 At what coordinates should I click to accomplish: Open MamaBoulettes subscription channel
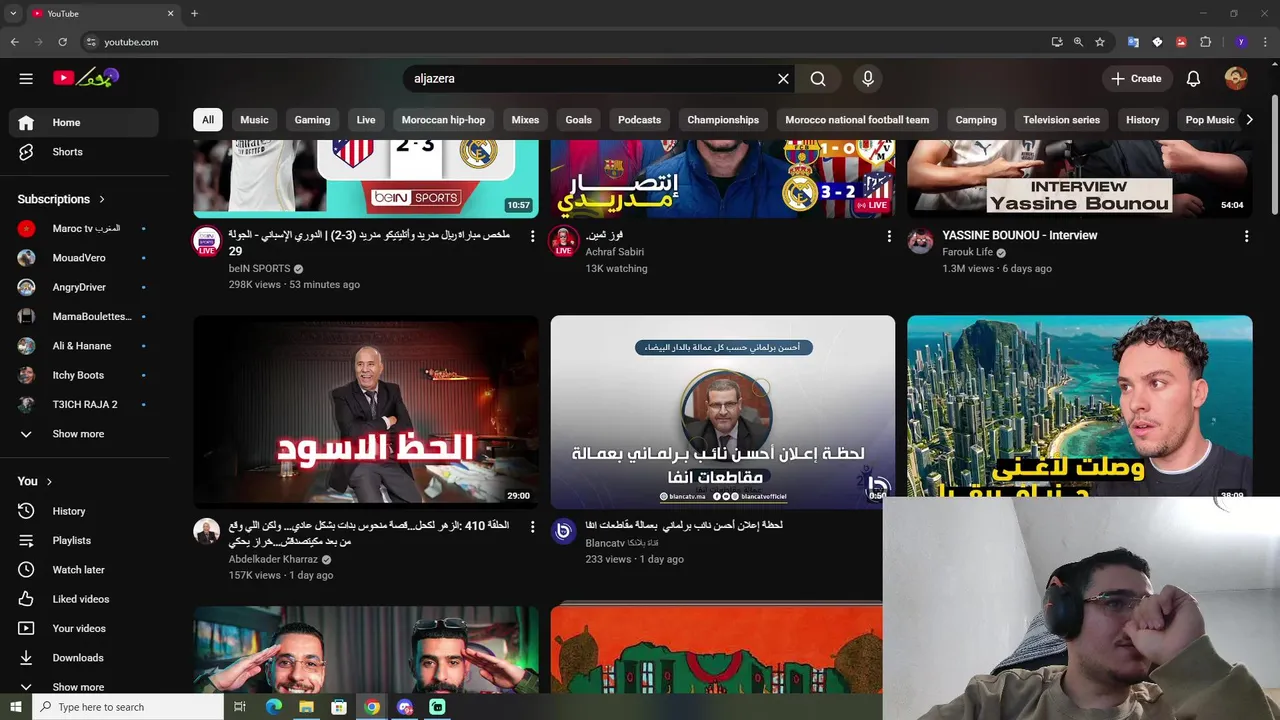[84, 317]
